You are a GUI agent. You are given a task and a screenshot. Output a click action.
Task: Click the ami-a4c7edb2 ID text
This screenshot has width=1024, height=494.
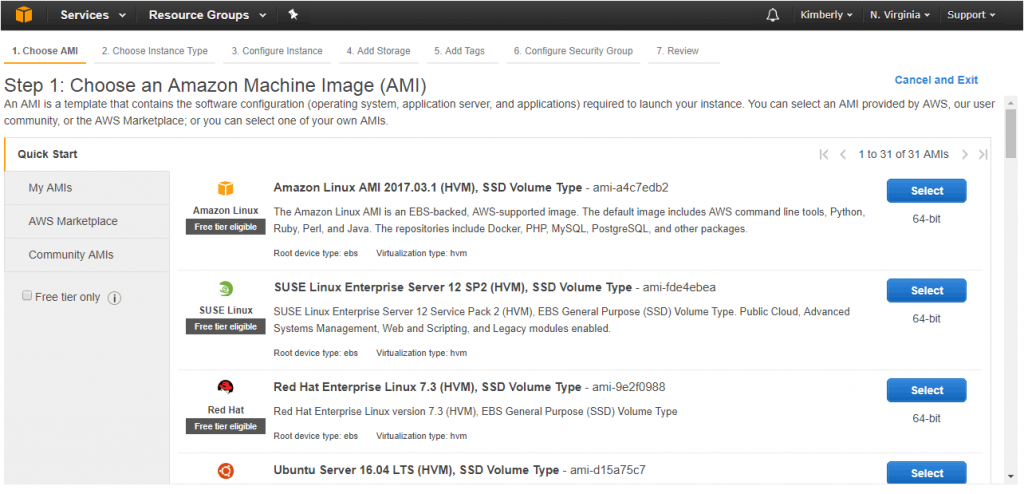630,188
